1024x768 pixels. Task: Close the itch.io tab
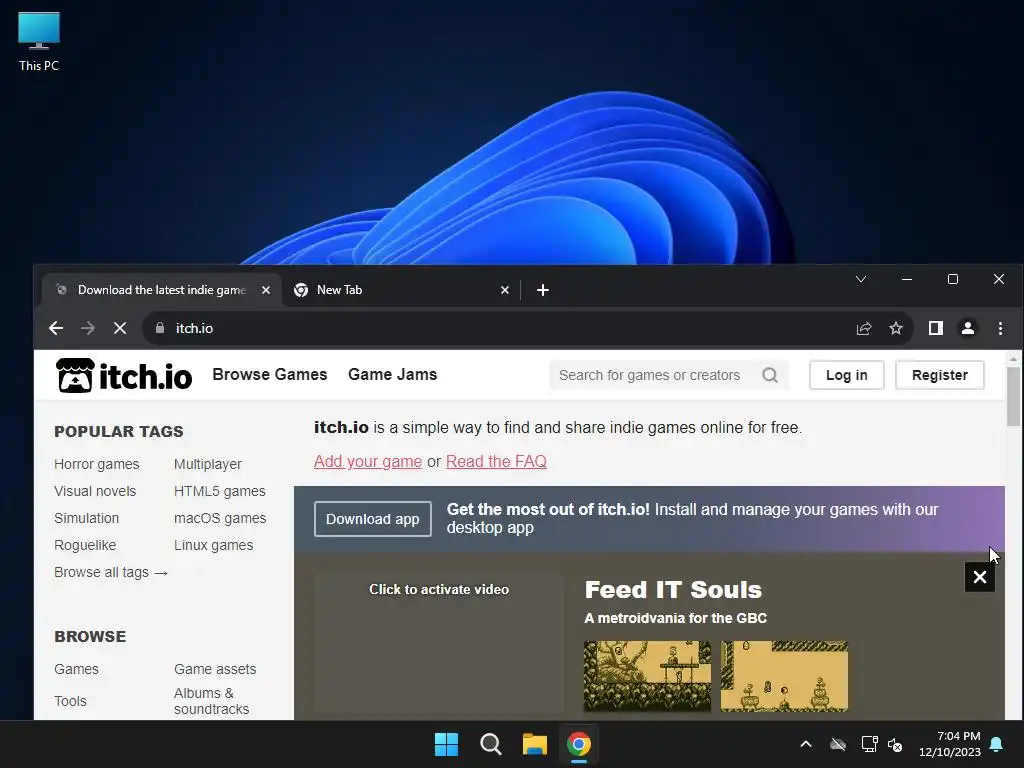click(266, 290)
